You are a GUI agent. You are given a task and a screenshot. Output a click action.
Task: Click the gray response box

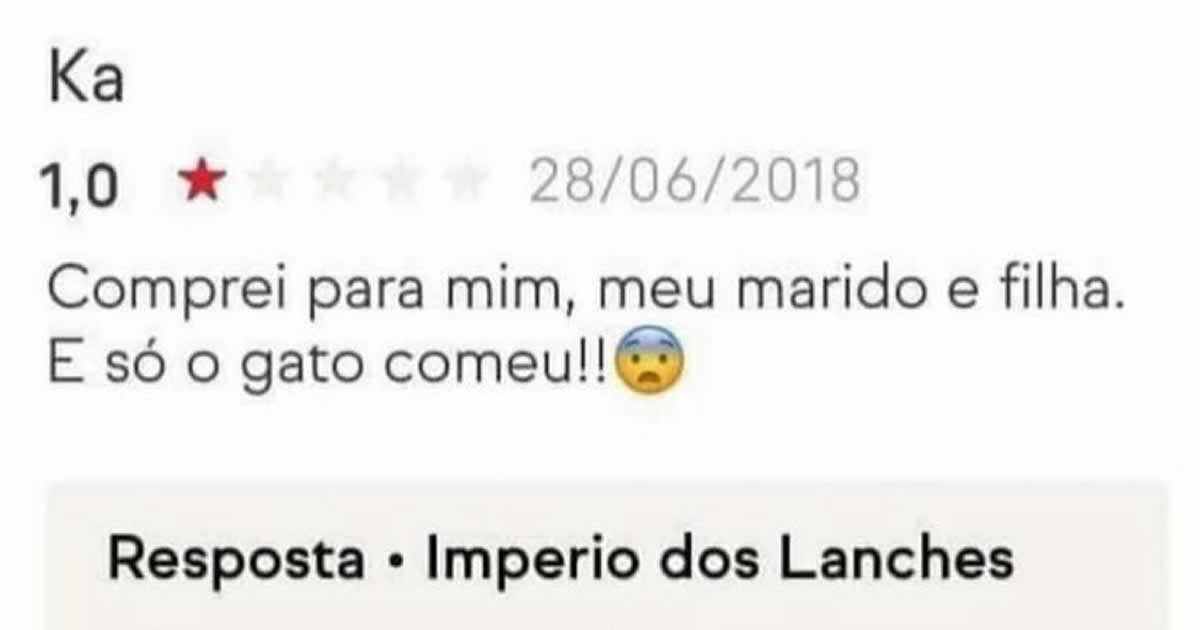click(x=607, y=556)
